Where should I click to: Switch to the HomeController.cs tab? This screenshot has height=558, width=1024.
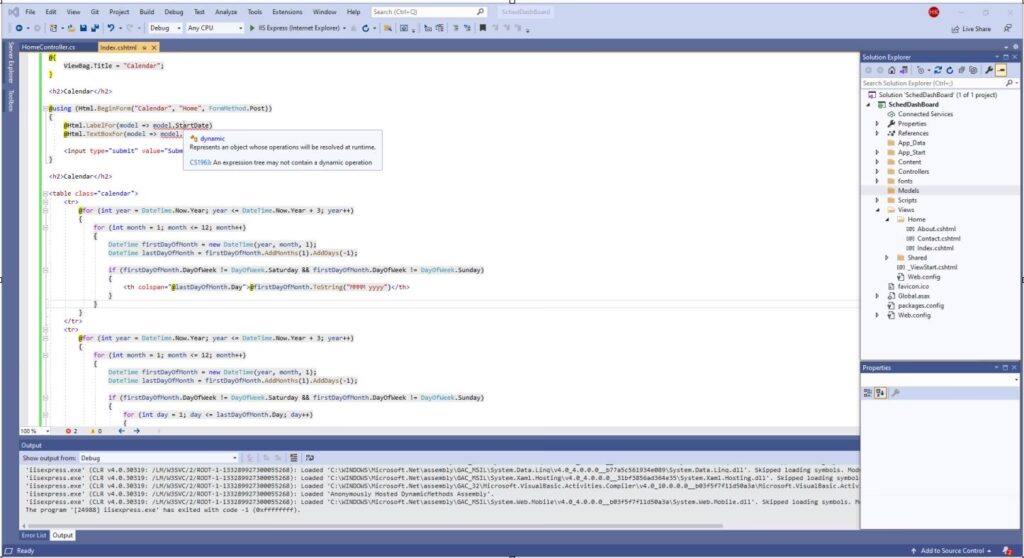pos(48,47)
